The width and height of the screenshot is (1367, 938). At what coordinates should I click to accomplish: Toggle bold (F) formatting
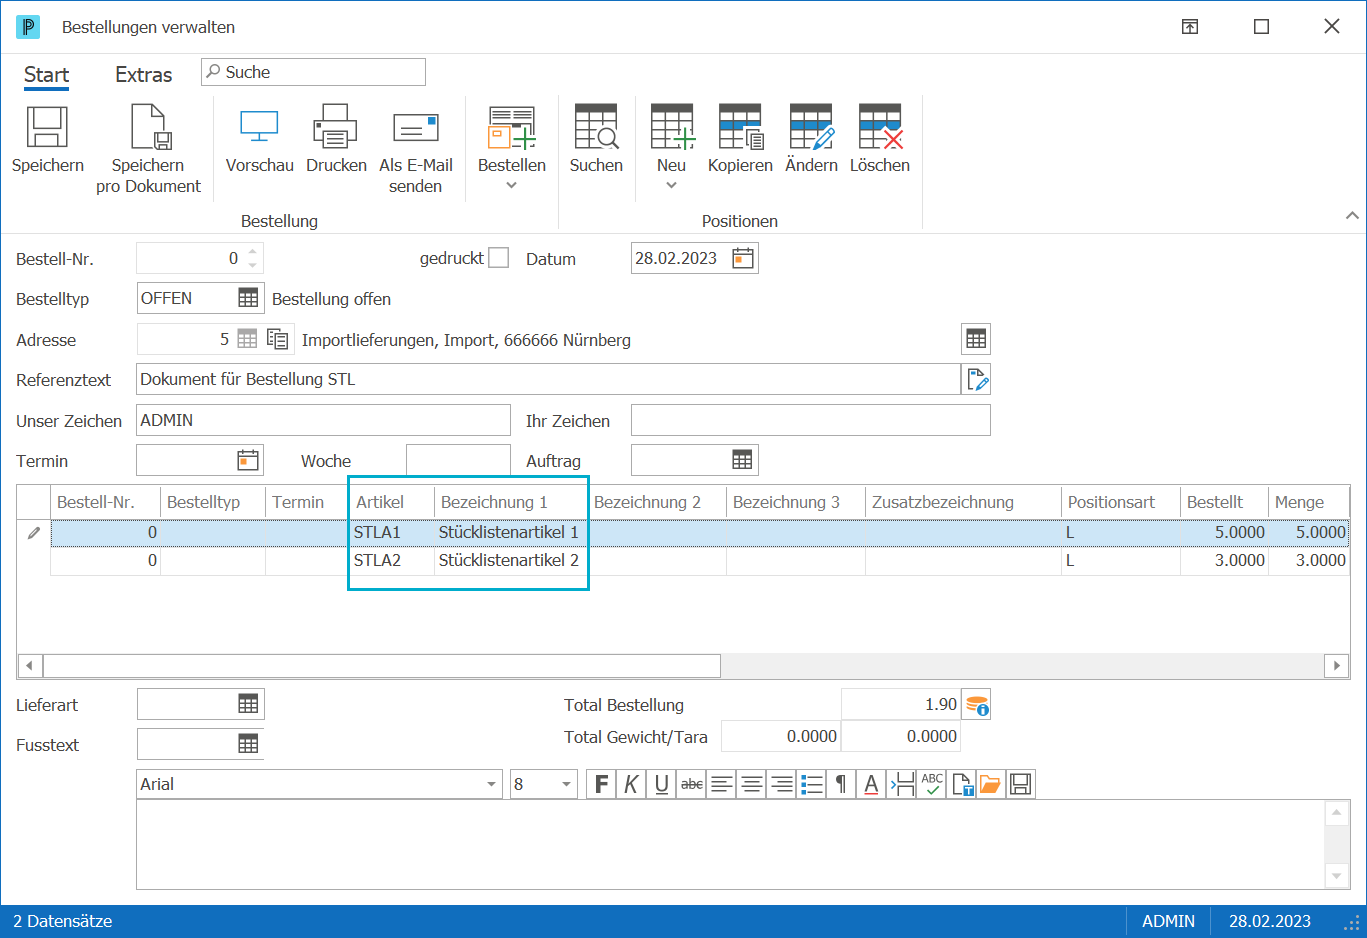[x=601, y=784]
